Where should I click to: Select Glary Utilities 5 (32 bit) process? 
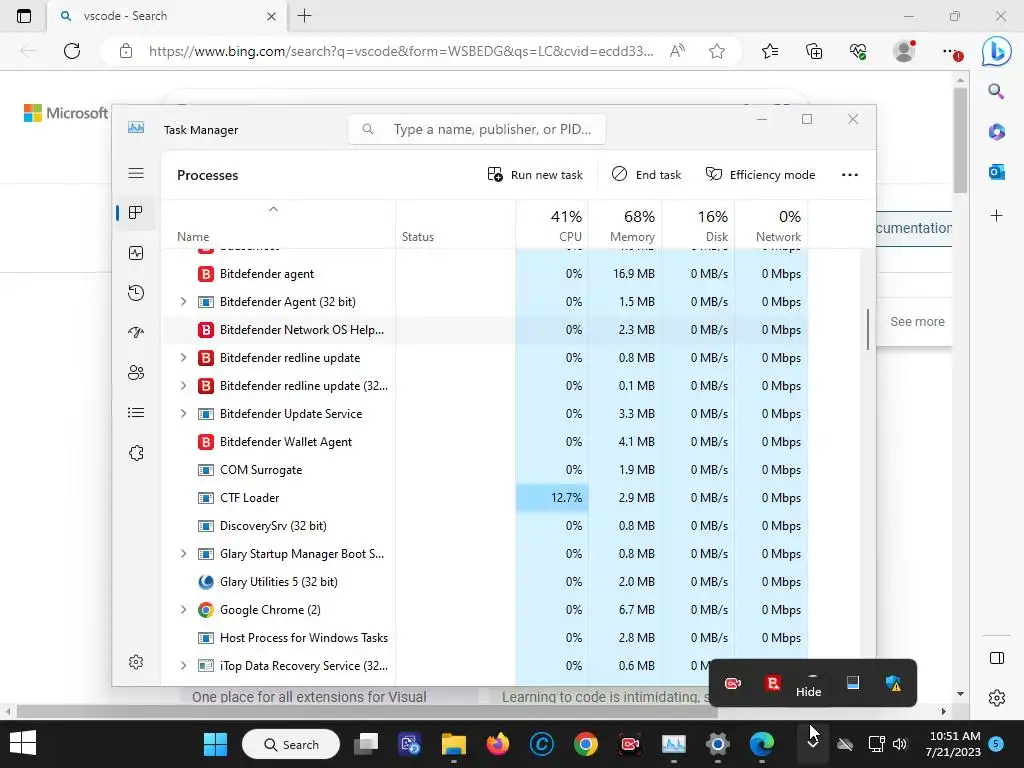pyautogui.click(x=485, y=582)
